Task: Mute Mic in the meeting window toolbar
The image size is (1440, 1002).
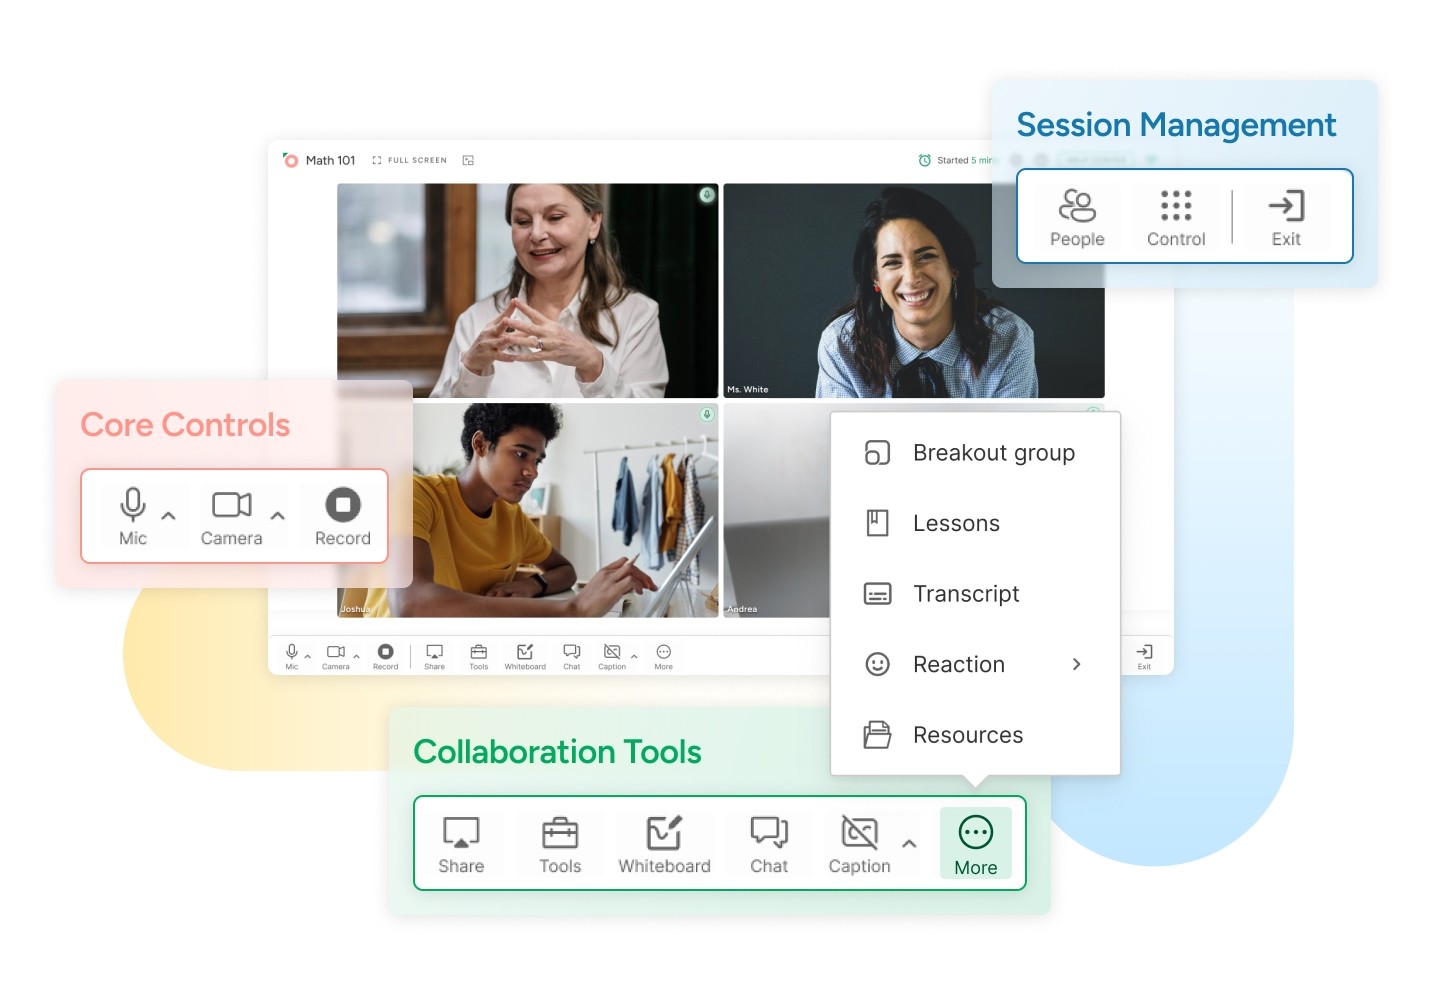Action: tap(292, 656)
